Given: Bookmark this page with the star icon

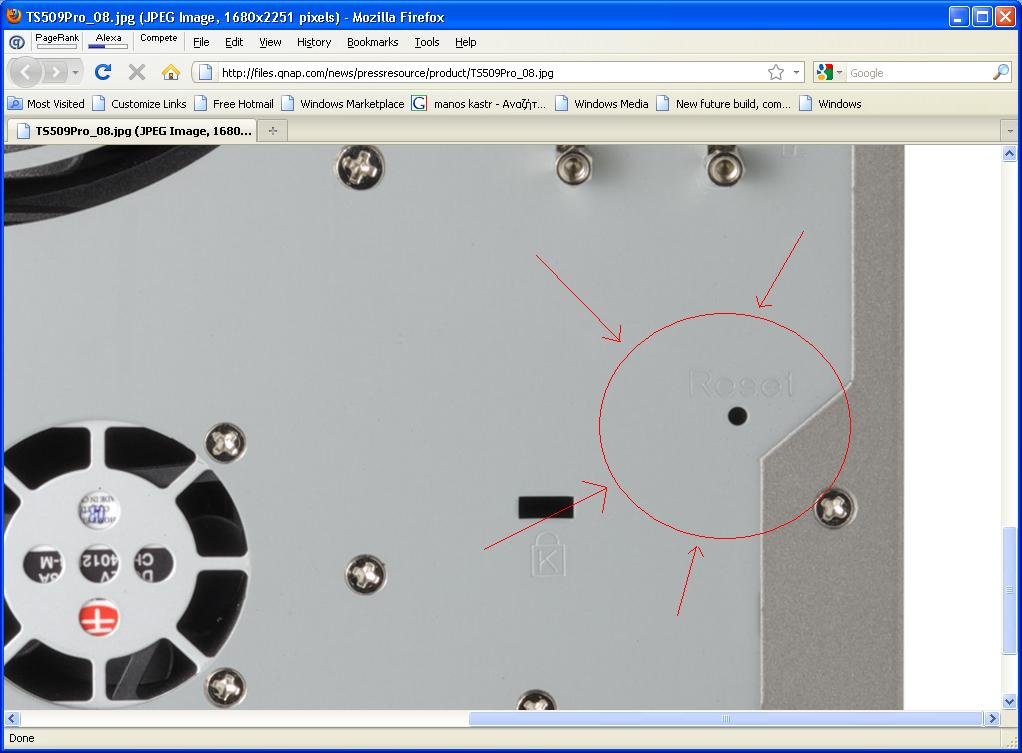Looking at the screenshot, I should click(x=775, y=72).
